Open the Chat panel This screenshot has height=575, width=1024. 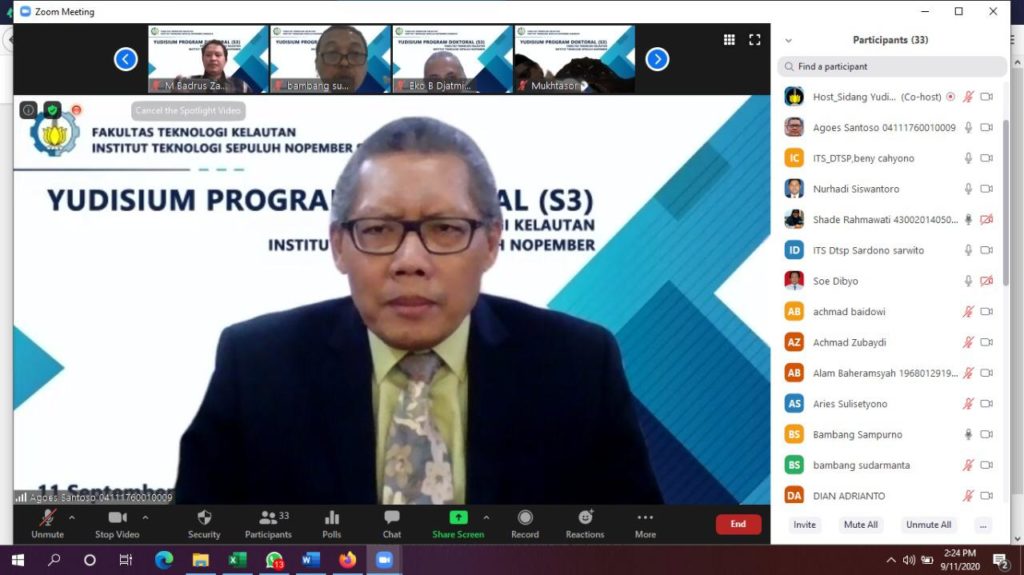coord(392,518)
